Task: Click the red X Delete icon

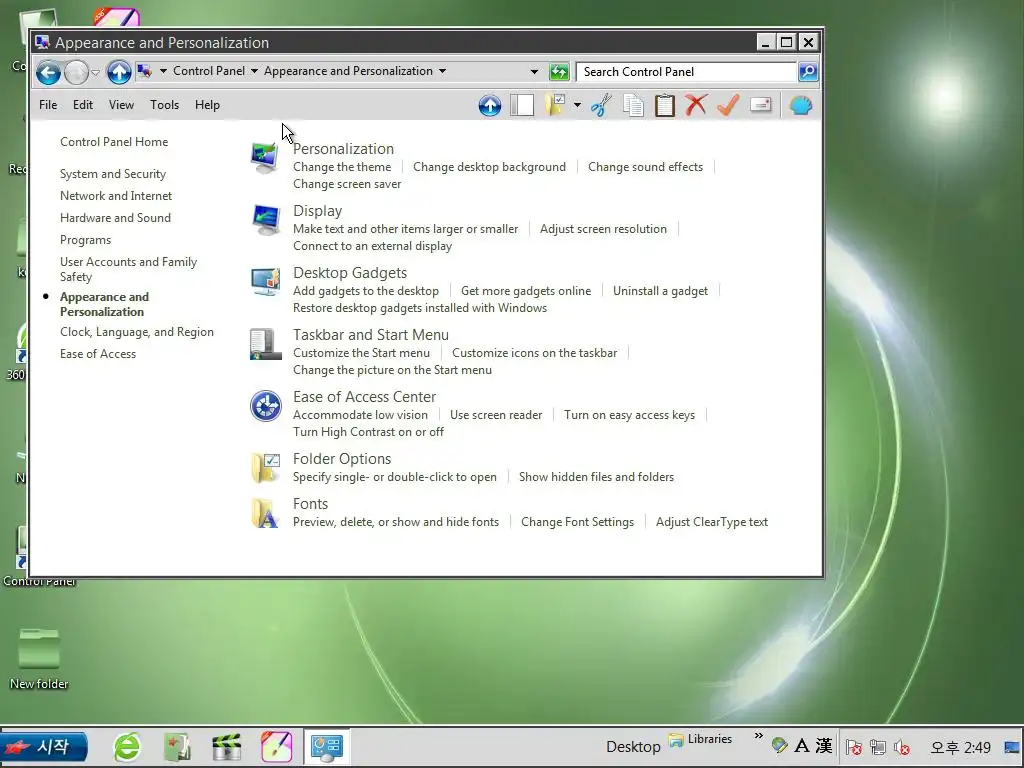Action: tap(696, 104)
